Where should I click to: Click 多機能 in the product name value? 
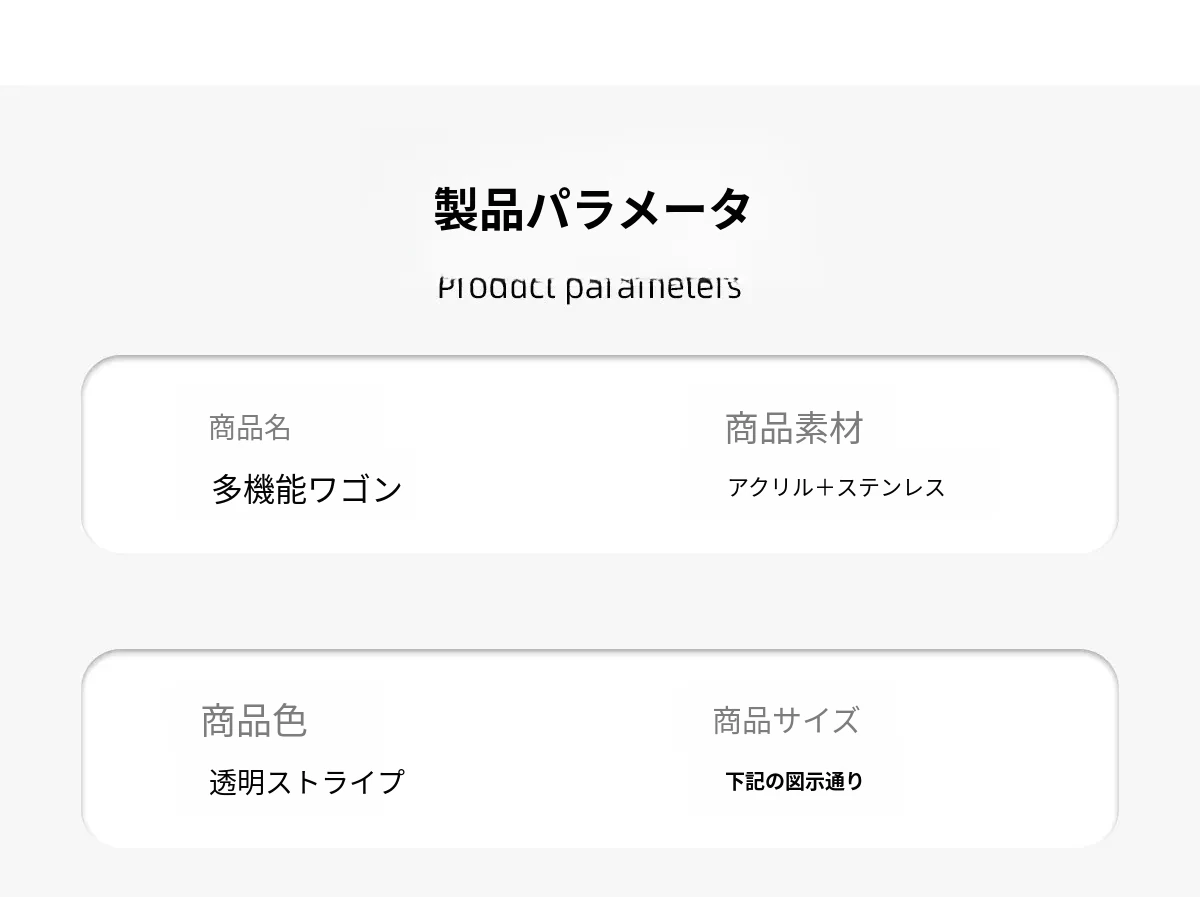[258, 489]
